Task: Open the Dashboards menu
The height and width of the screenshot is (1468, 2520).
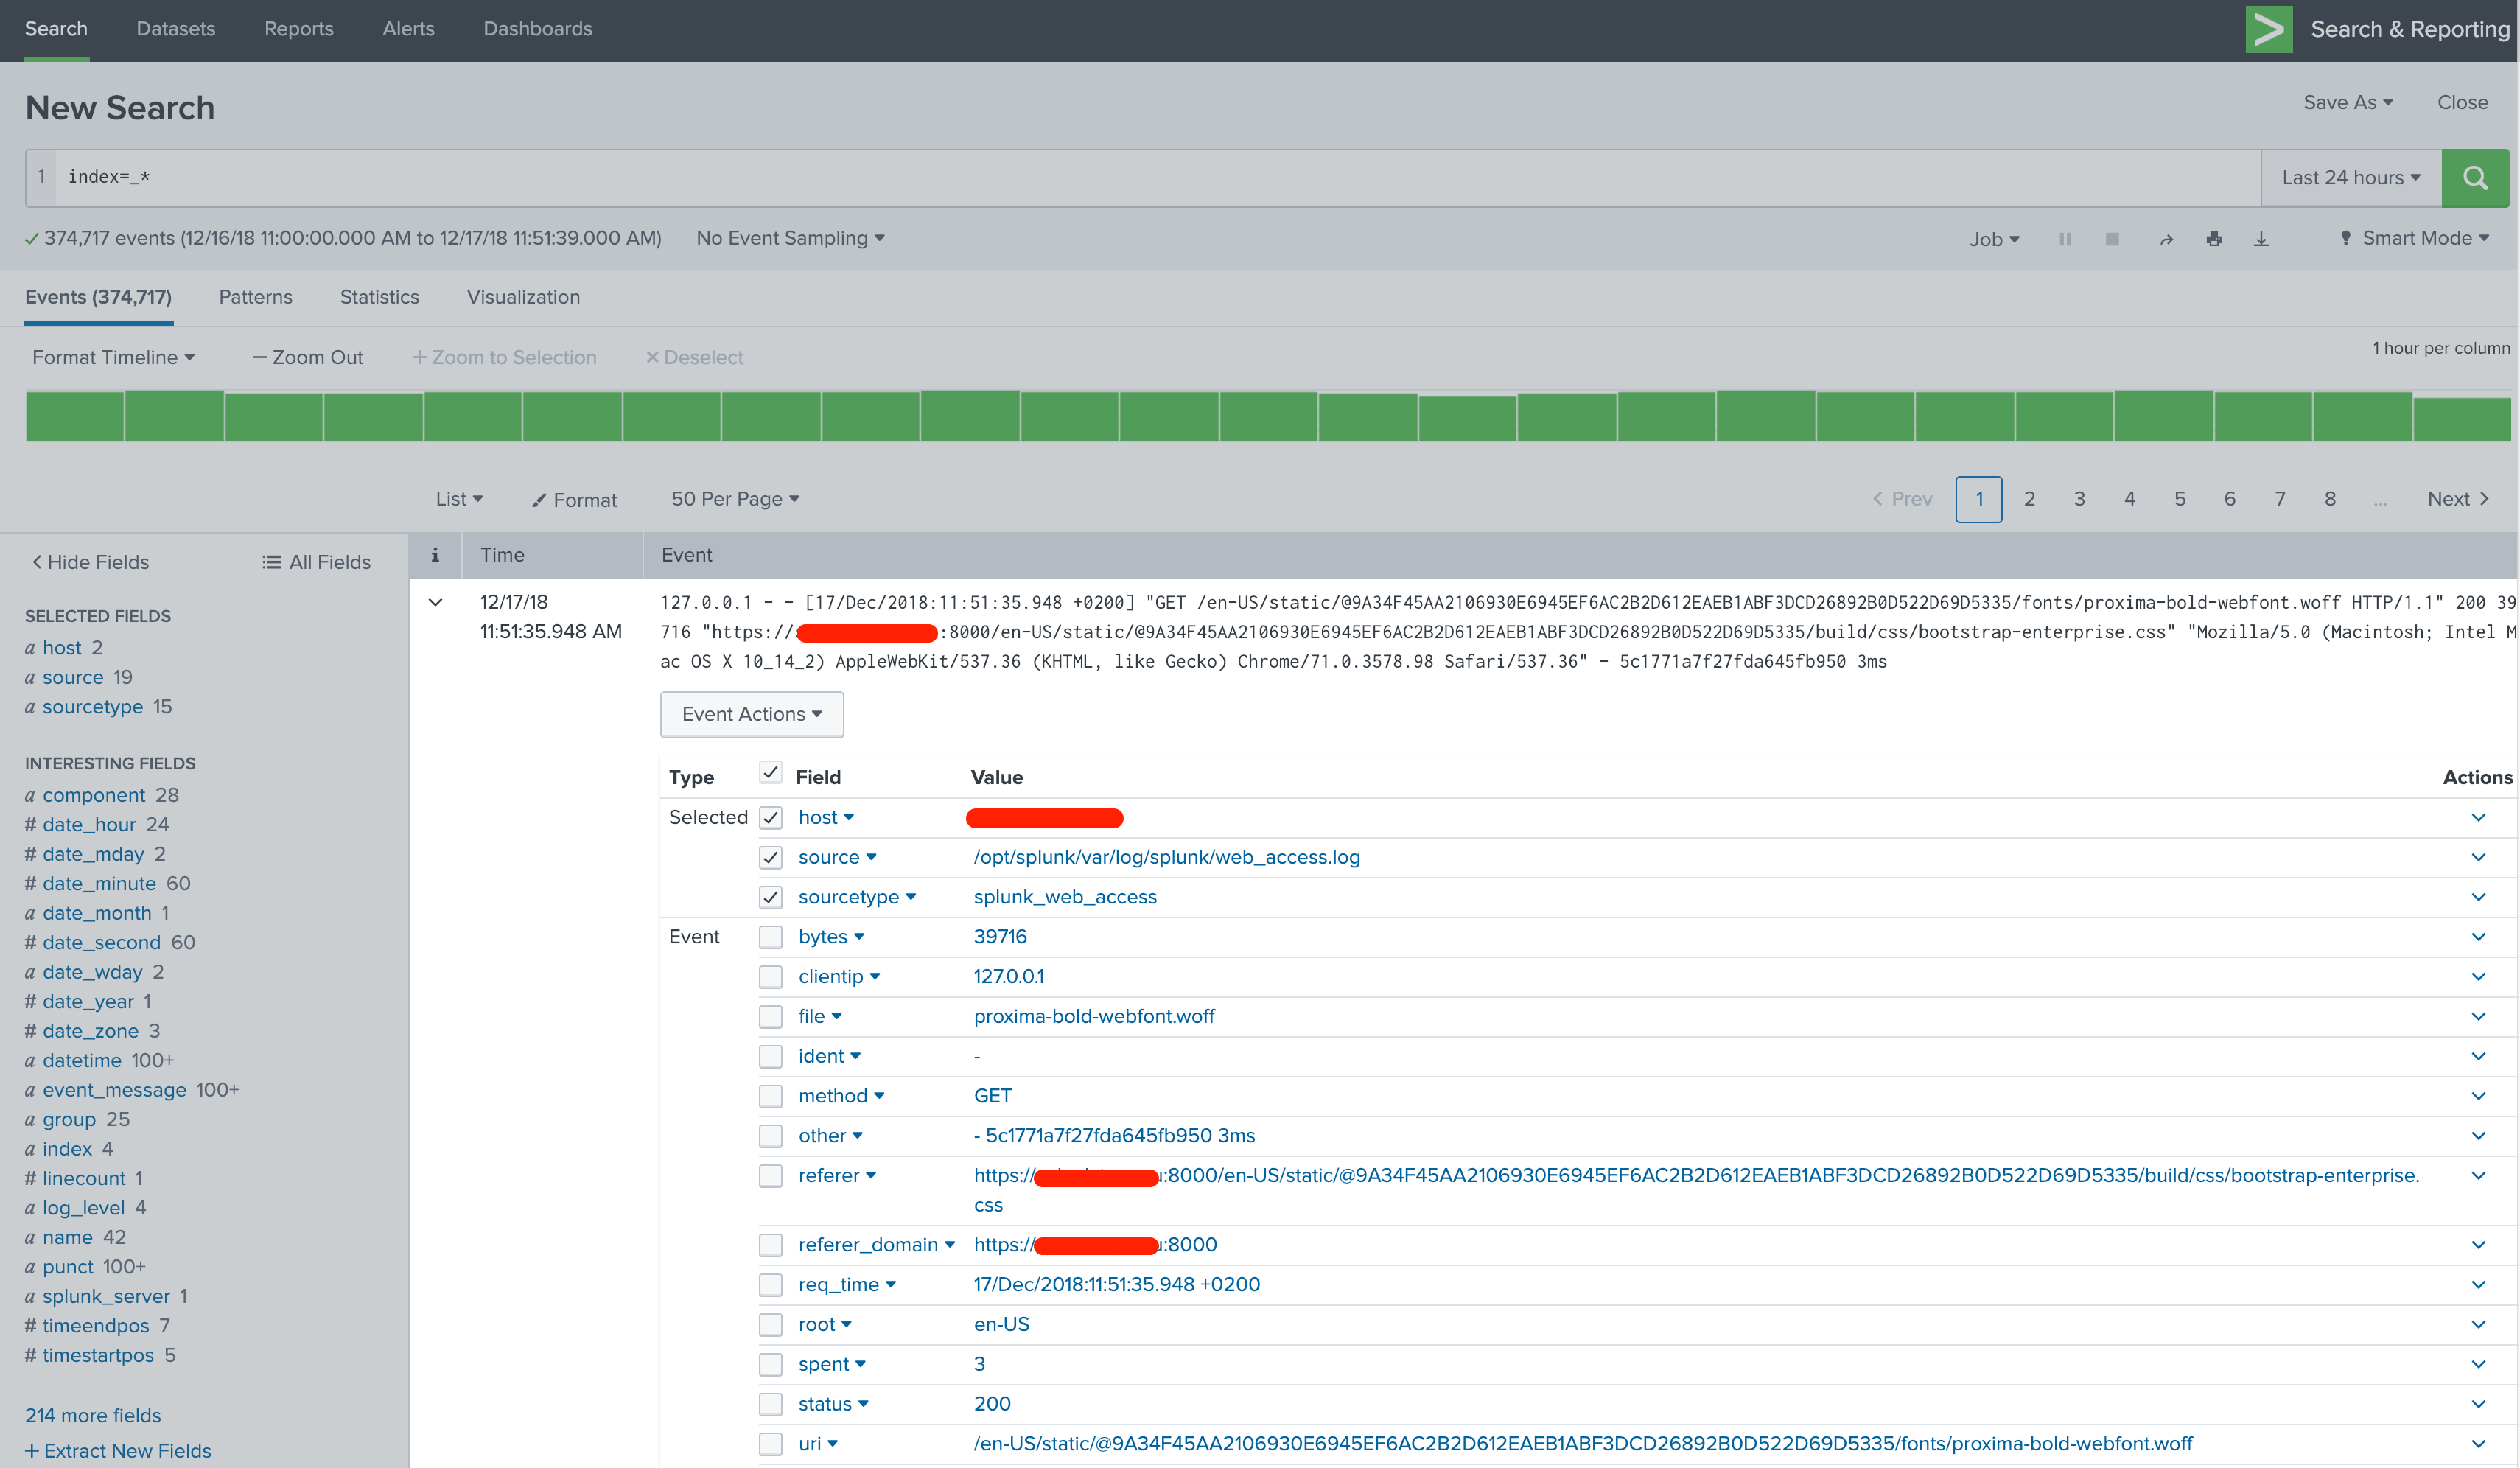Action: click(x=537, y=29)
